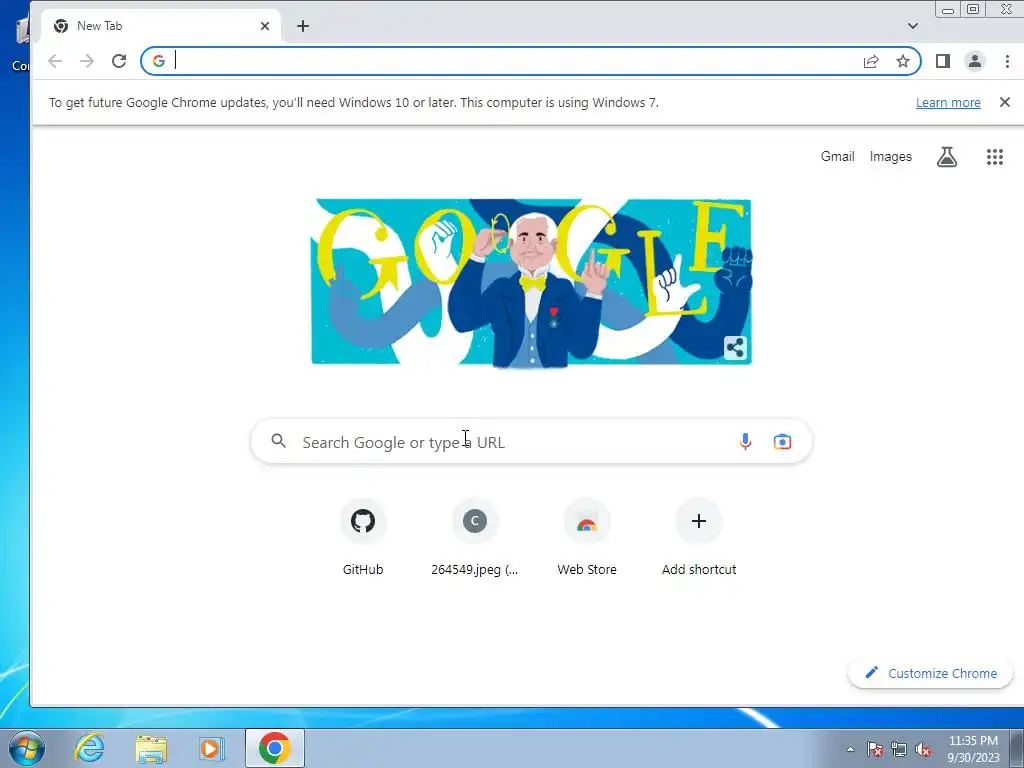This screenshot has height=768, width=1024.
Task: Go forward using the forward arrow
Action: (86, 61)
